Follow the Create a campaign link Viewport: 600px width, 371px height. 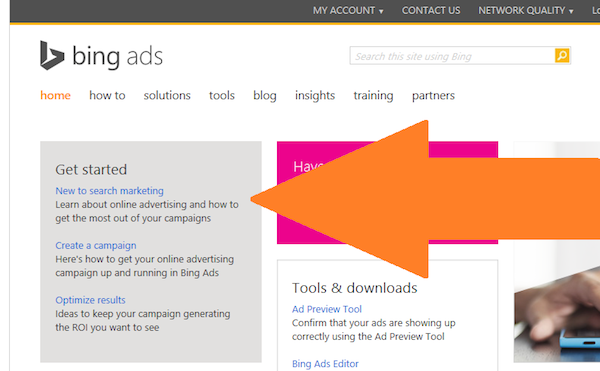click(x=96, y=245)
